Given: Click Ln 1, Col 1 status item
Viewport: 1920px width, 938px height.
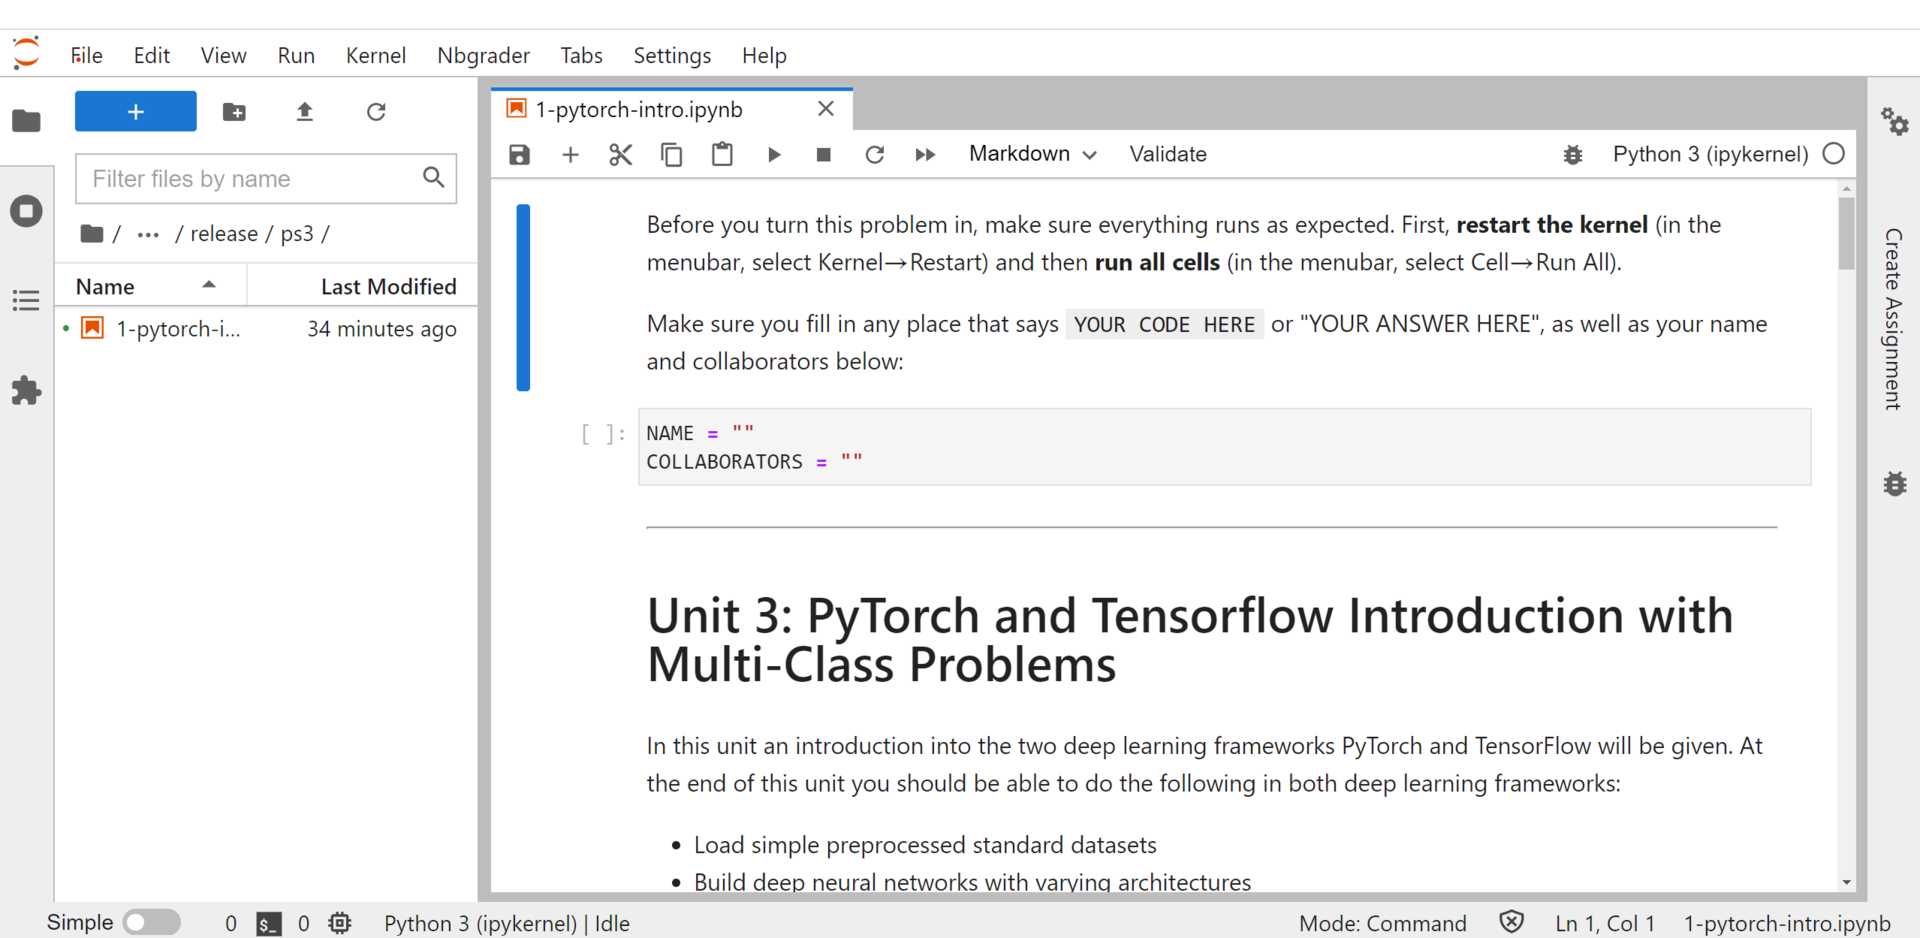Looking at the screenshot, I should click(1605, 923).
